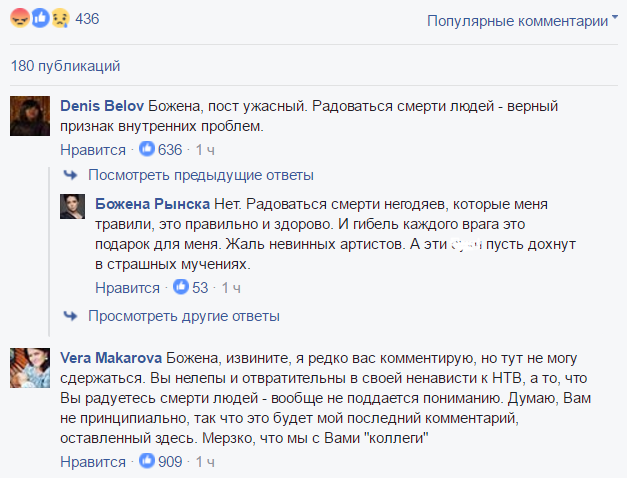Click Vera Makarova's avatar thumbnail

(x=30, y=366)
